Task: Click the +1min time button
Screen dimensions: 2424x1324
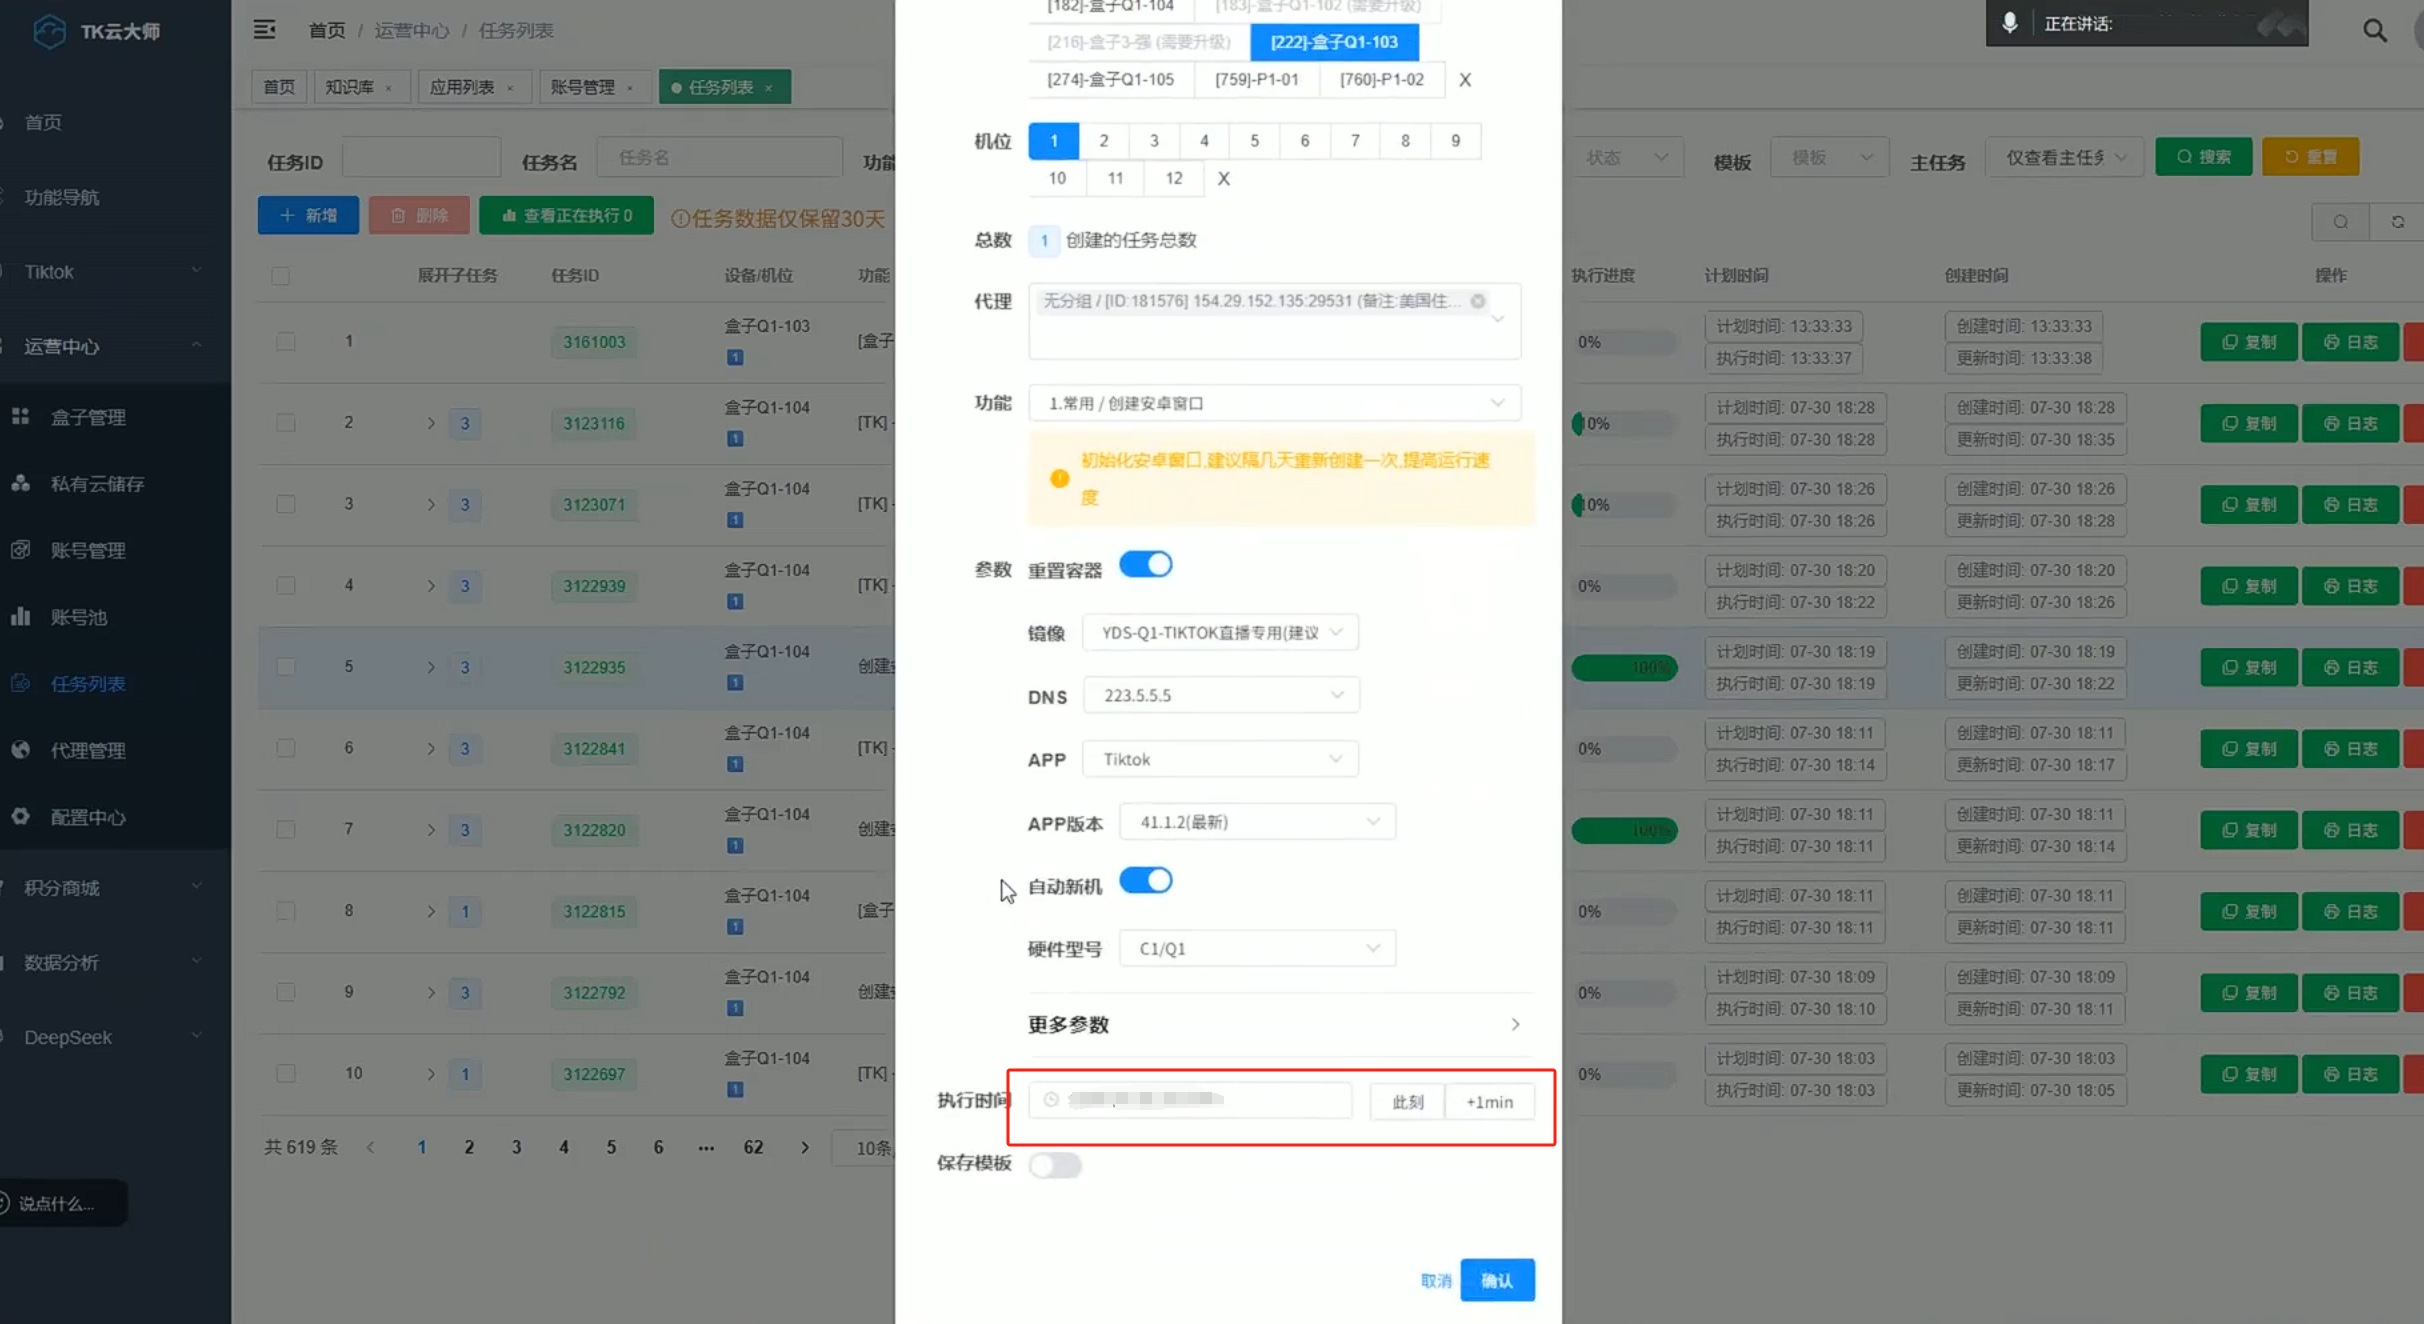Action: tap(1489, 1102)
